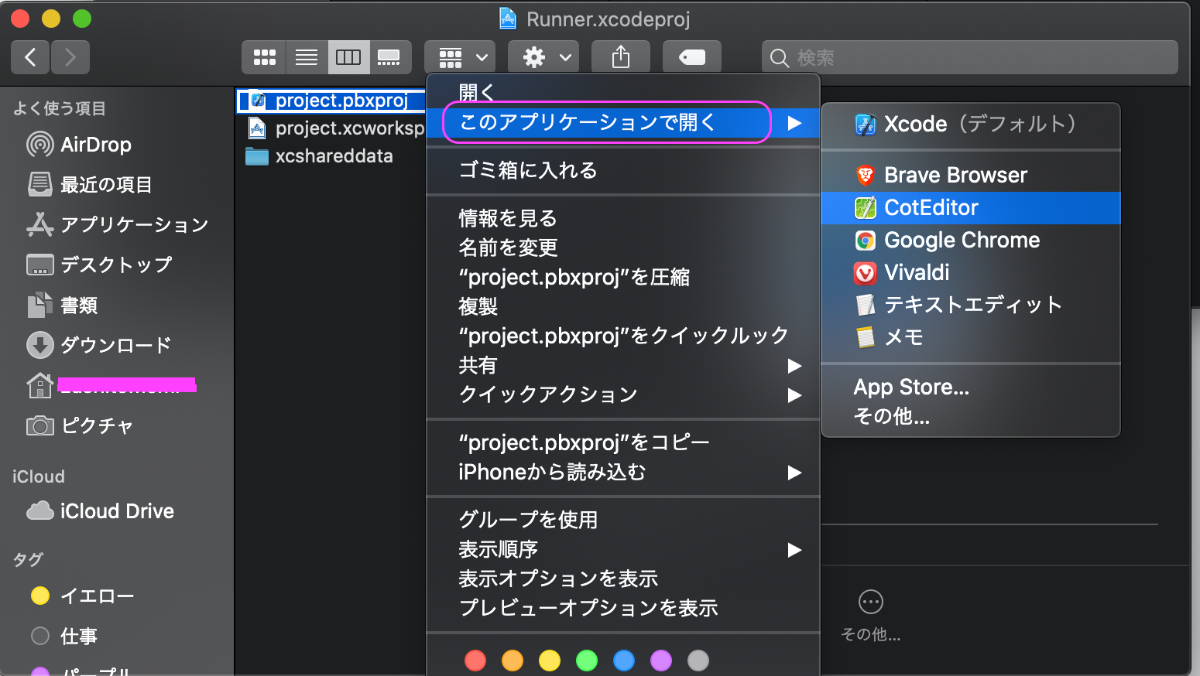Viewport: 1200px width, 676px height.
Task: Apply the blue tag color
Action: 623,660
